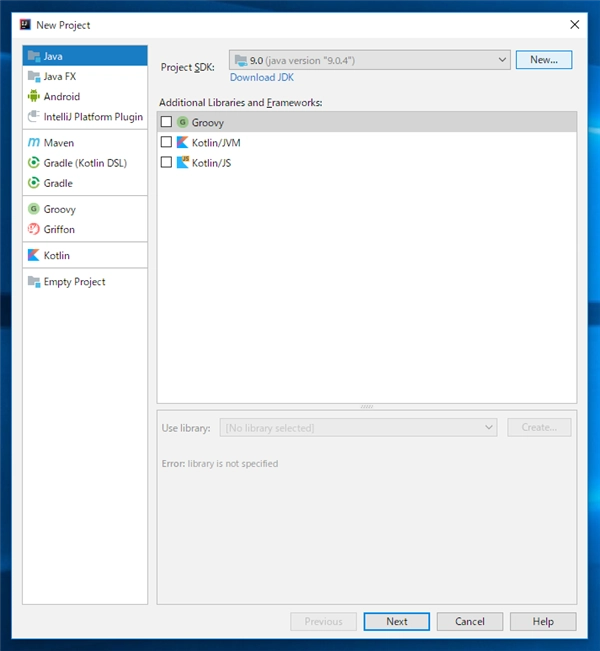Click the Cancel button
The width and height of the screenshot is (600, 651).
click(x=470, y=622)
